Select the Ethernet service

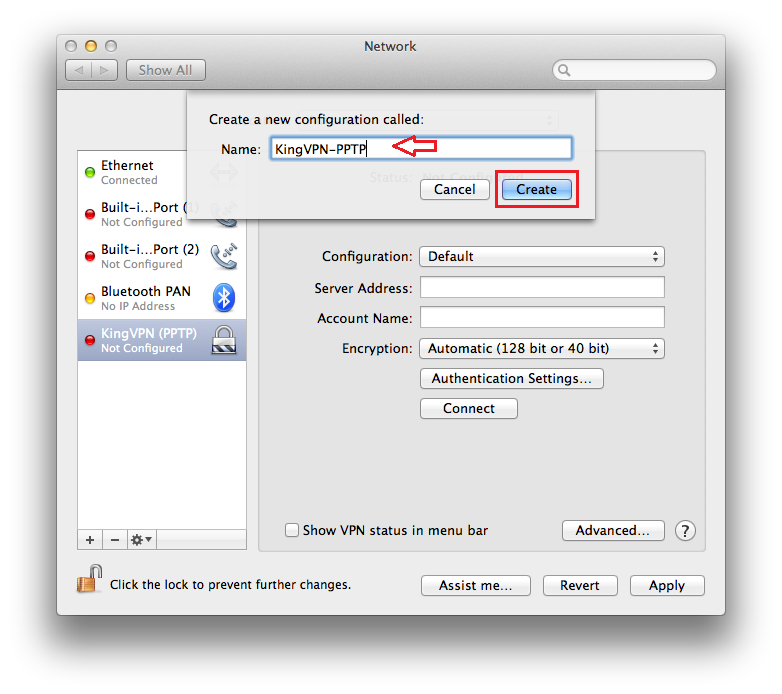[162, 172]
